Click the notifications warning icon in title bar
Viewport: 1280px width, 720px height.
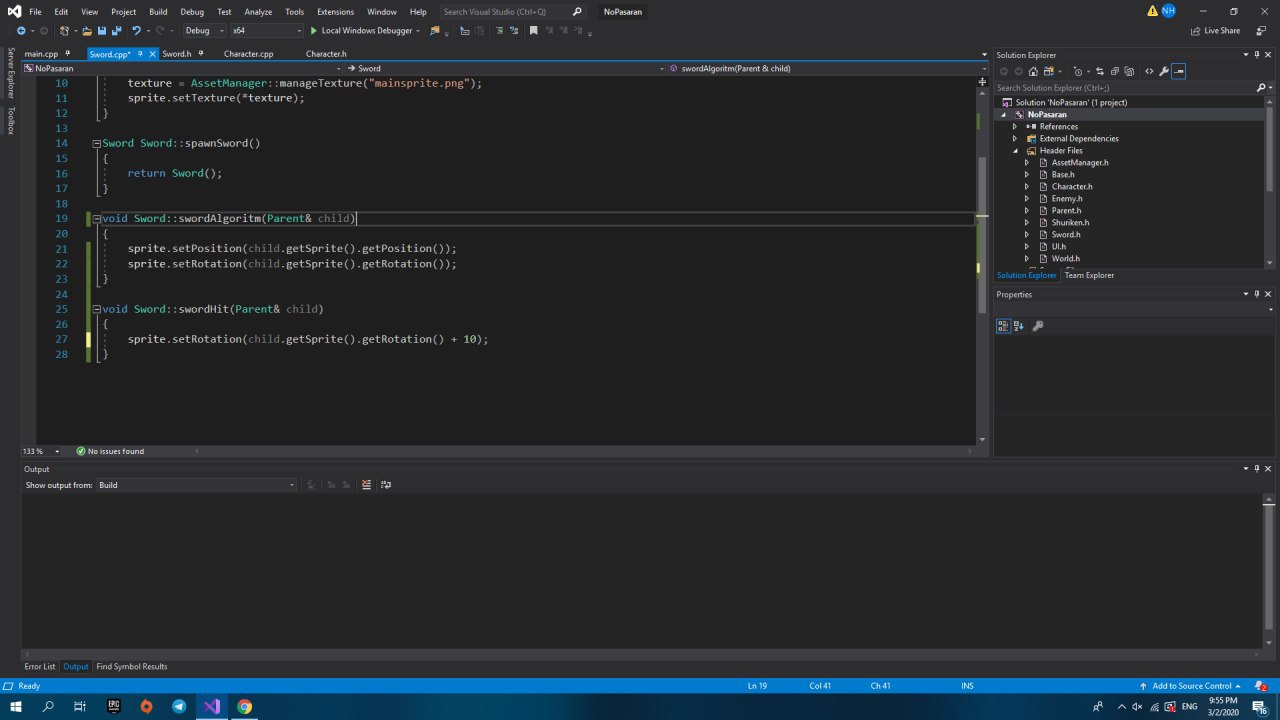click(x=1152, y=11)
